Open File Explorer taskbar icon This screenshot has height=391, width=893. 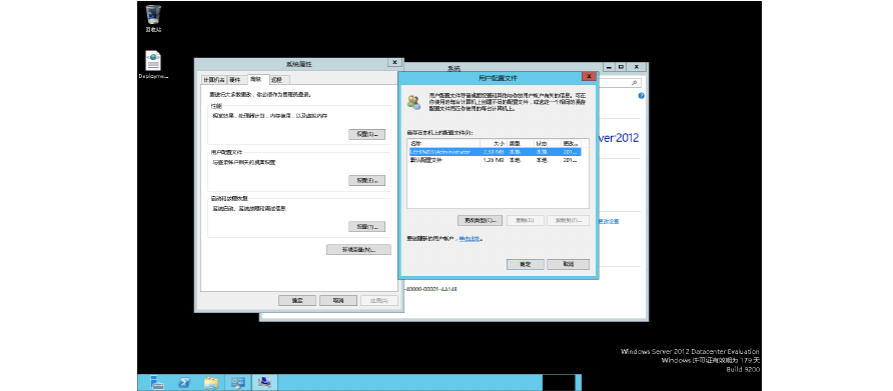point(211,382)
